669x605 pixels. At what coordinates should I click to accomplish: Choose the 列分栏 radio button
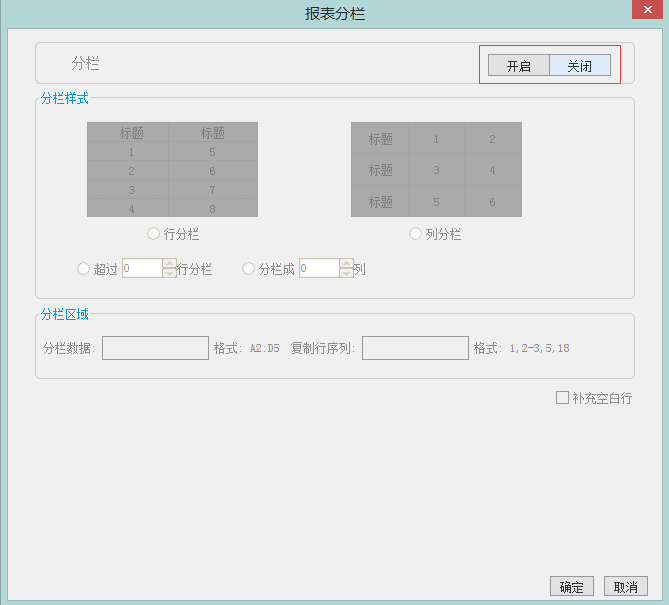click(415, 234)
